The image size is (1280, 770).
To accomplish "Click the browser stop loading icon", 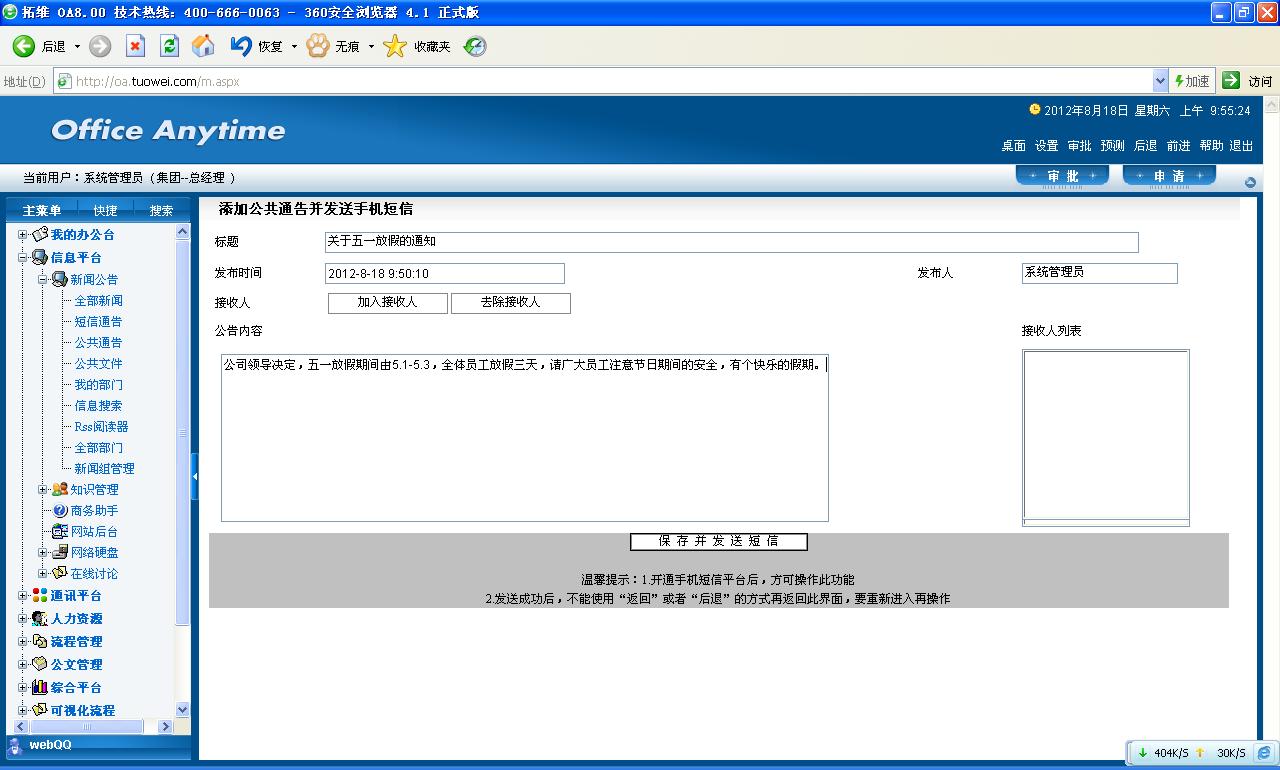I will click(135, 46).
